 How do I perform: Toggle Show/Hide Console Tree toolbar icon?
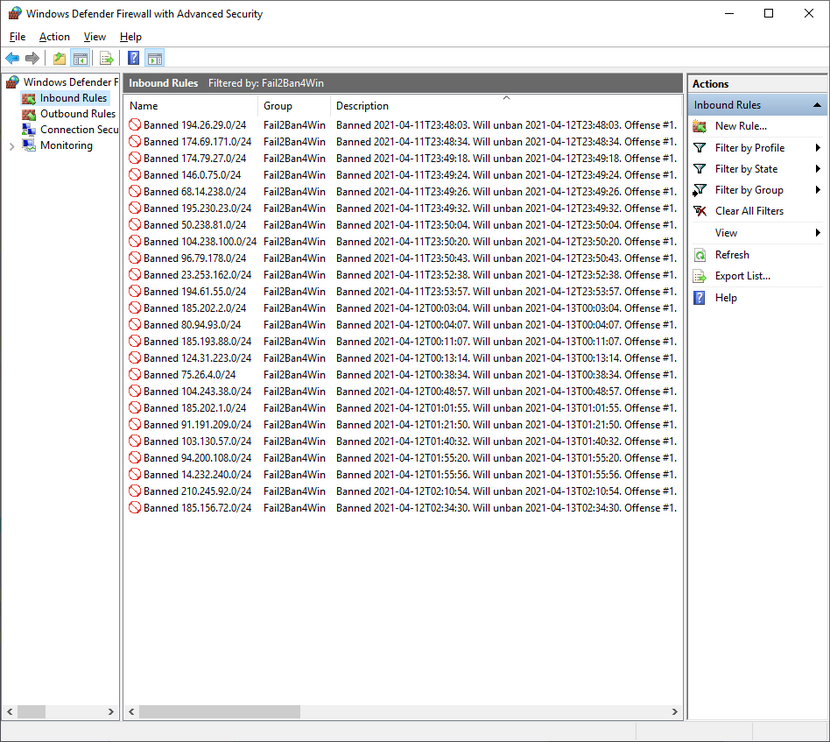click(x=80, y=58)
